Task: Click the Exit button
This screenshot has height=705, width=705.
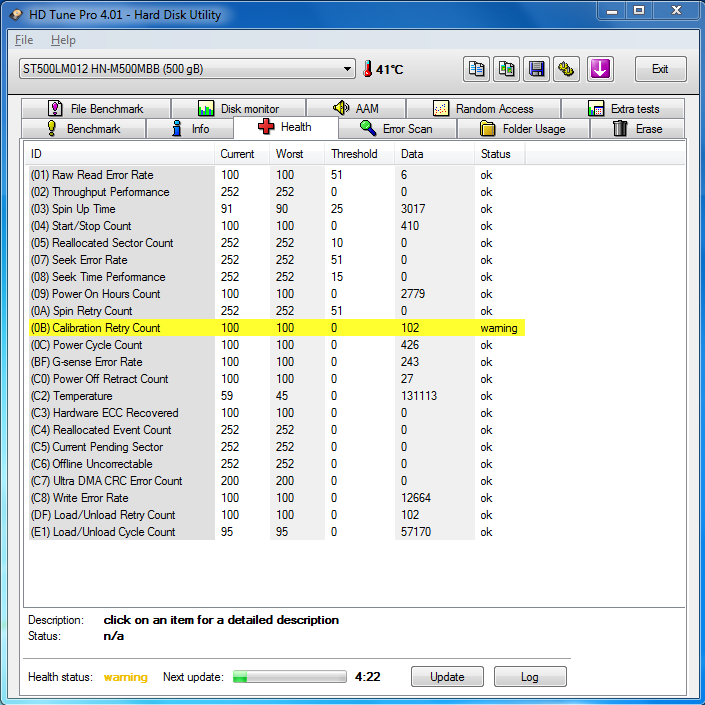Action: point(660,69)
